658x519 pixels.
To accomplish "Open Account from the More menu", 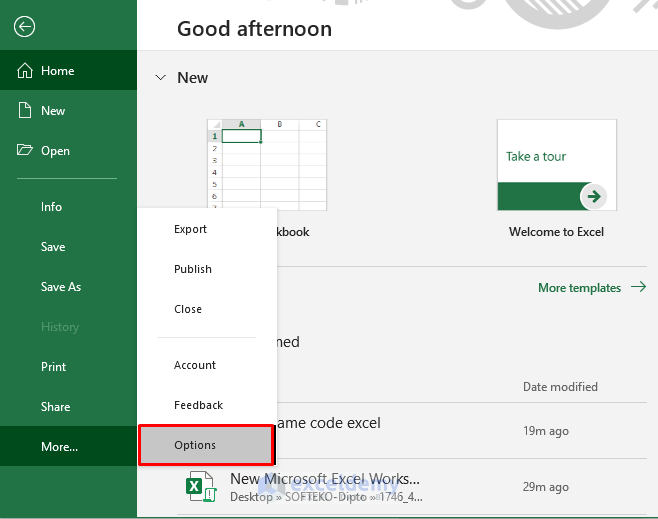I will point(207,365).
